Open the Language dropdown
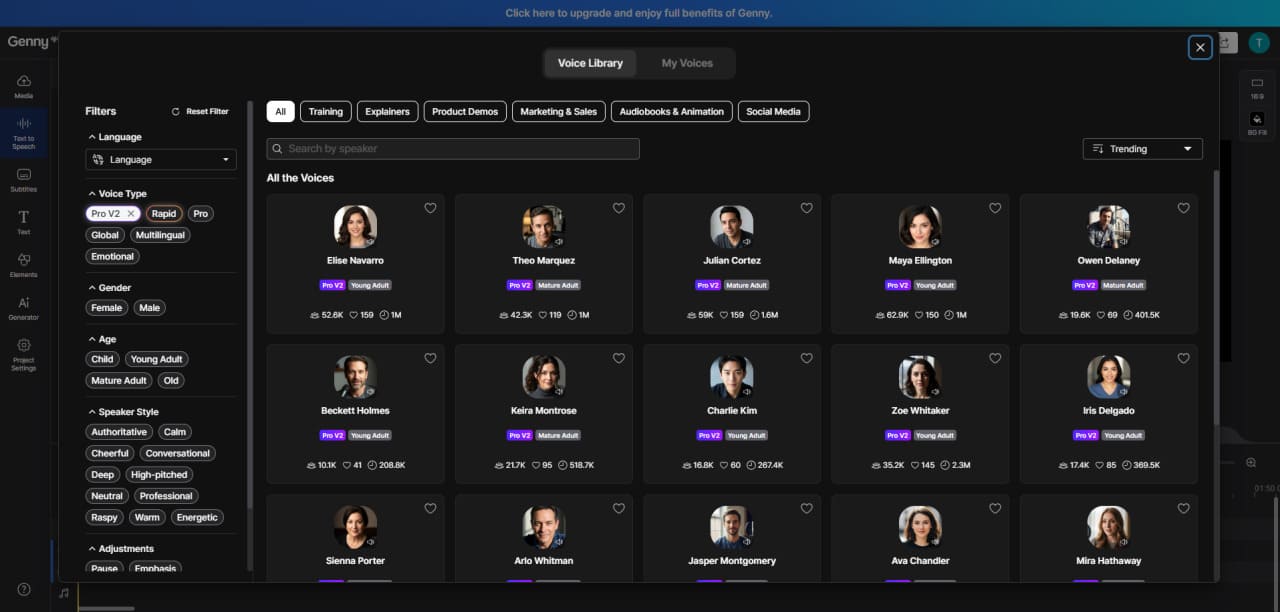This screenshot has height=612, width=1280. pos(161,160)
